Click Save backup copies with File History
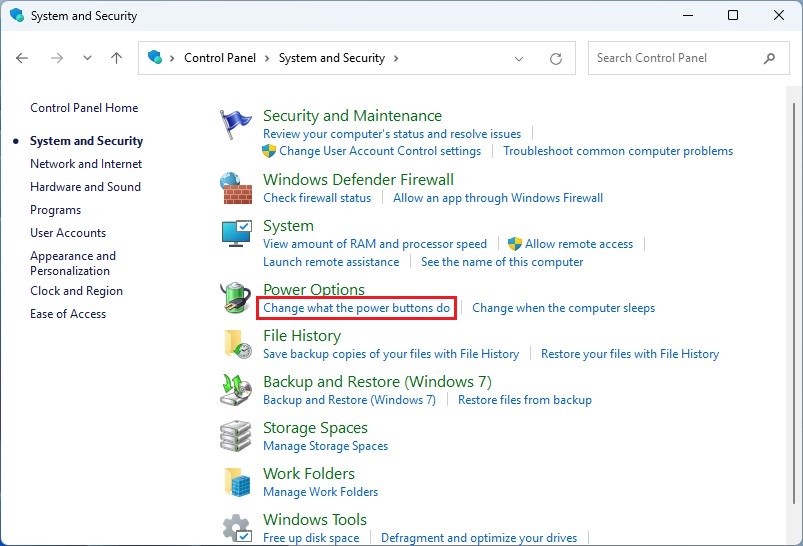 (391, 354)
